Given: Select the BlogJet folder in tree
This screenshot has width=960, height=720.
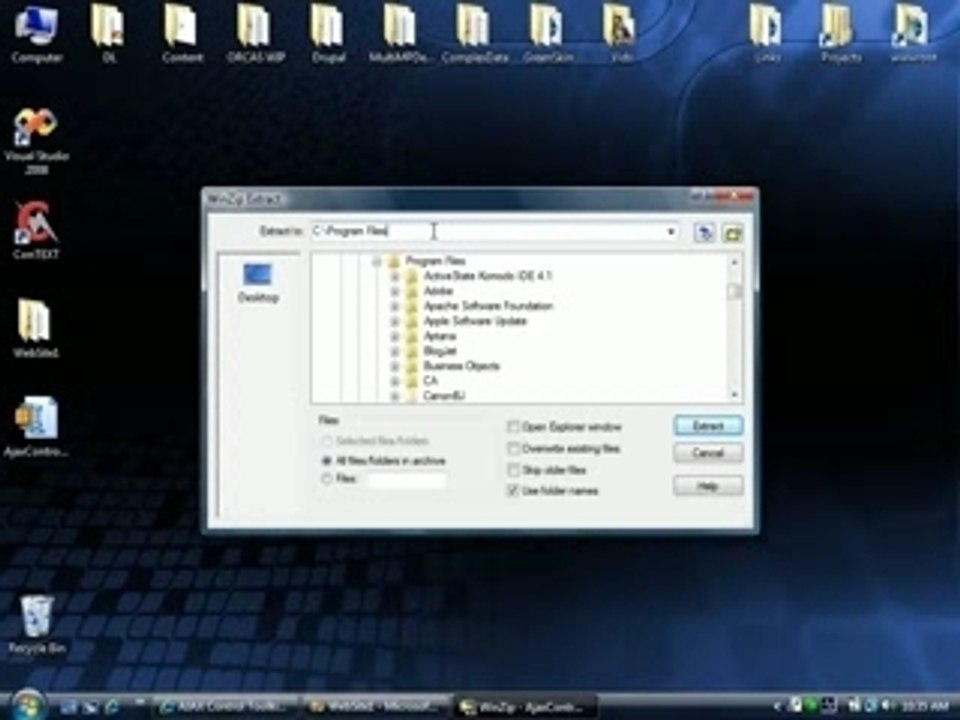Looking at the screenshot, I should click(x=440, y=351).
